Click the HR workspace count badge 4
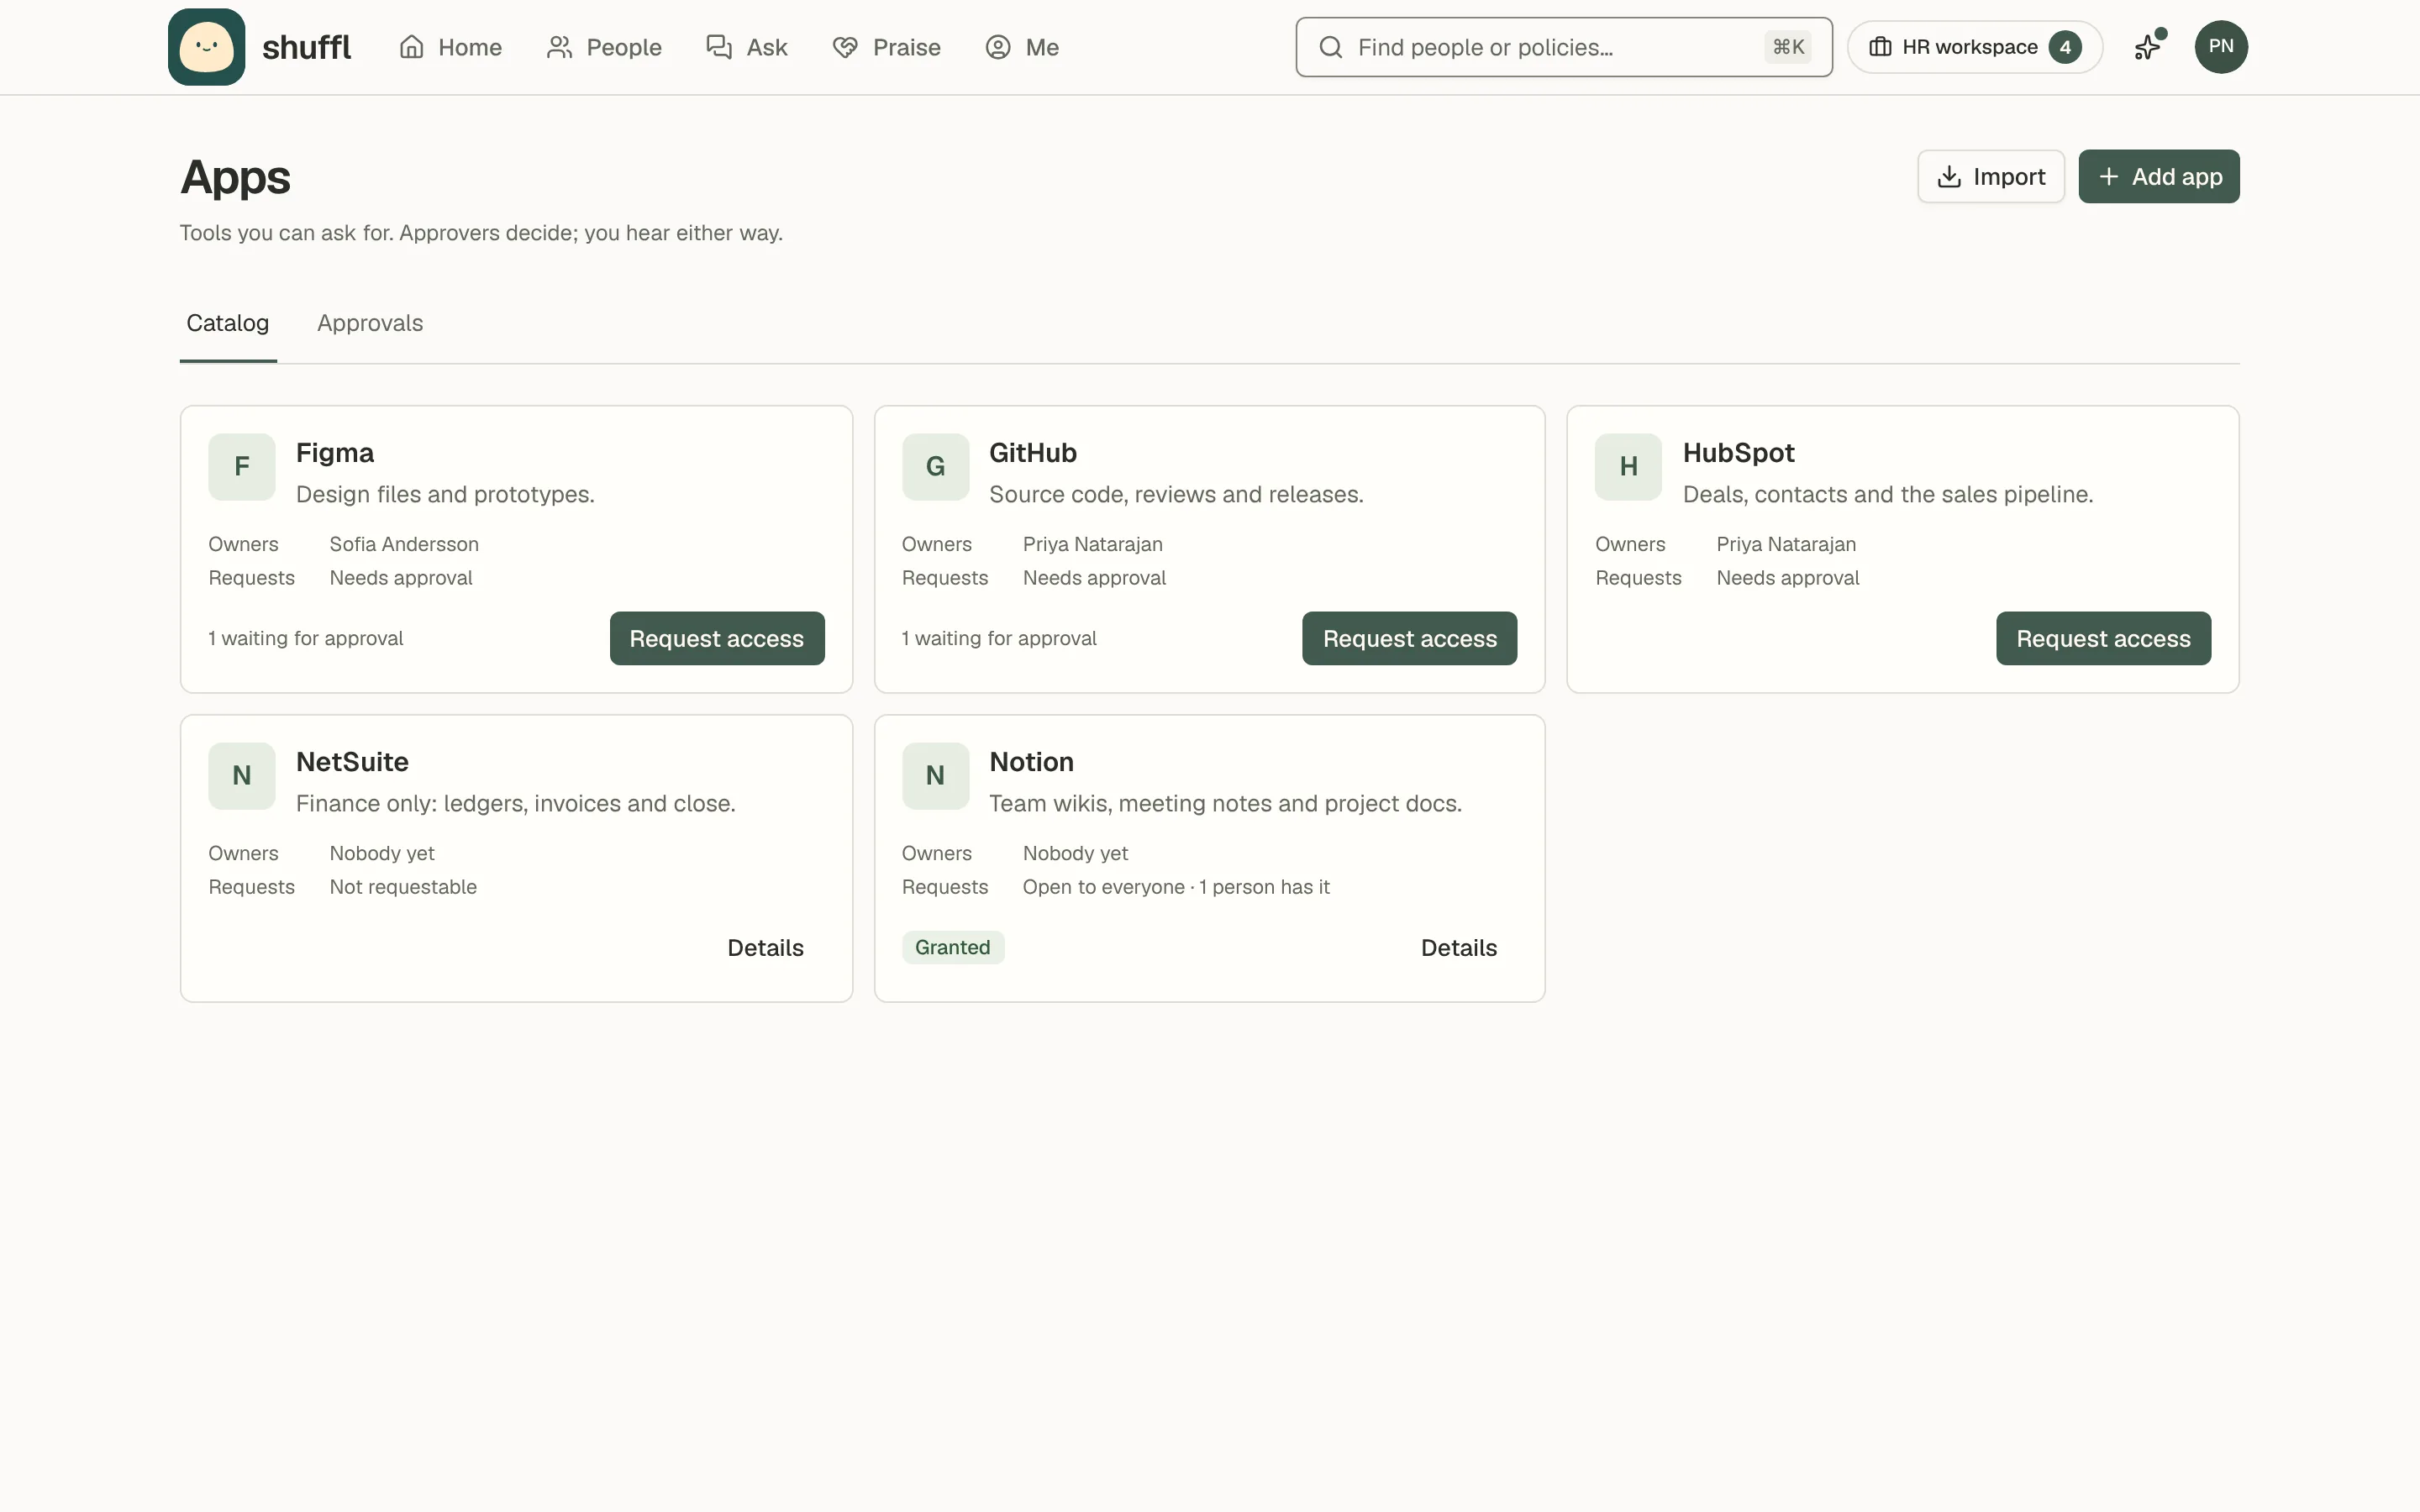The image size is (2420, 1512). [2064, 47]
